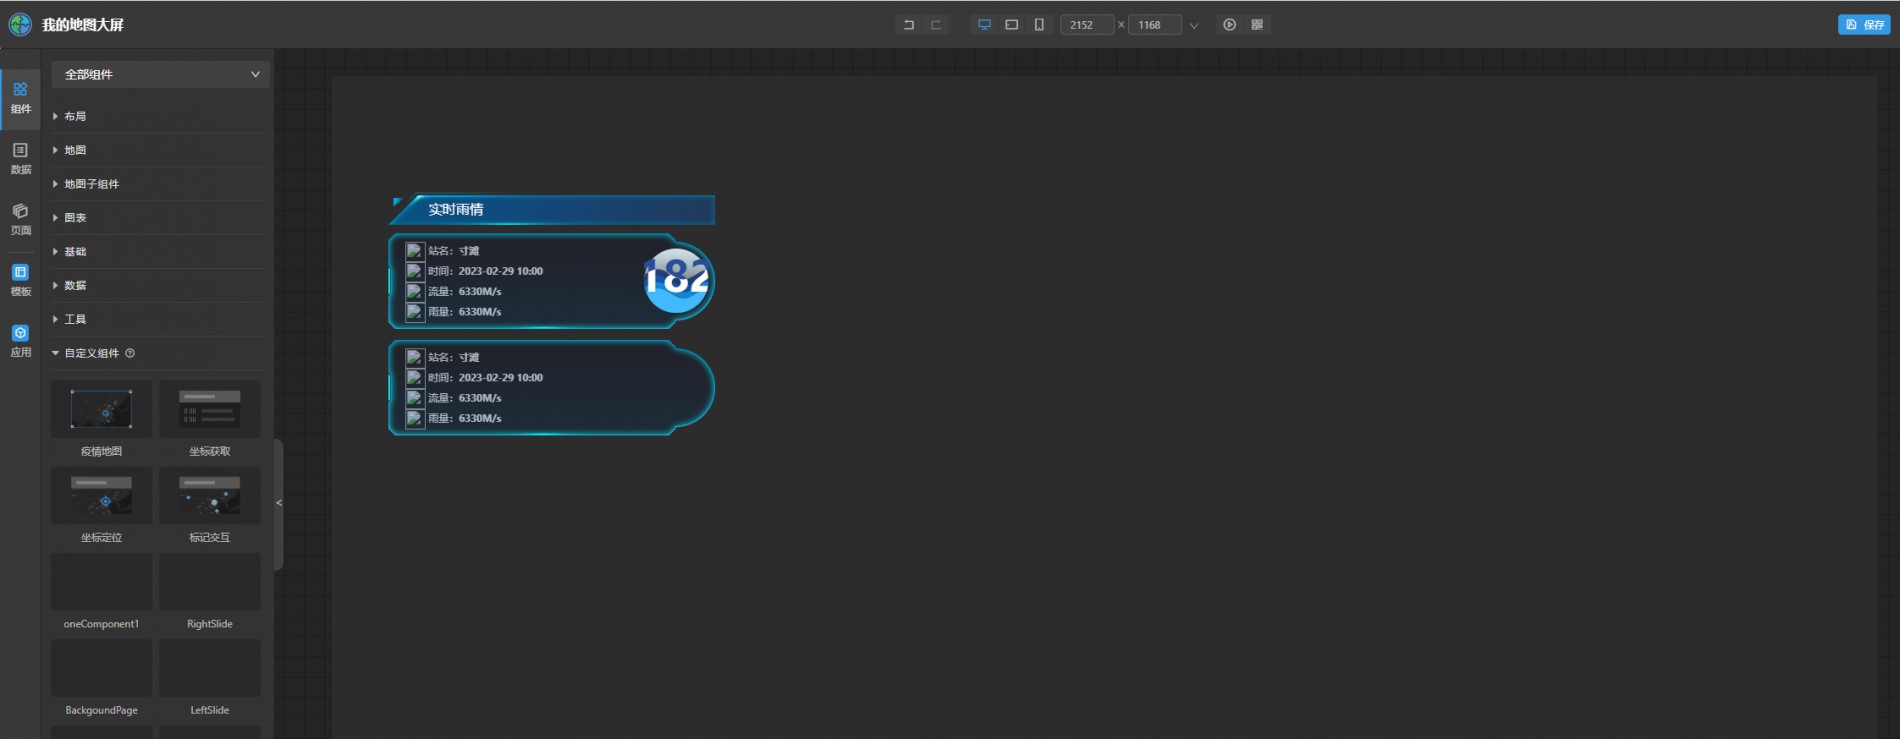Select the 疫情地图 component thumbnail

click(x=101, y=409)
